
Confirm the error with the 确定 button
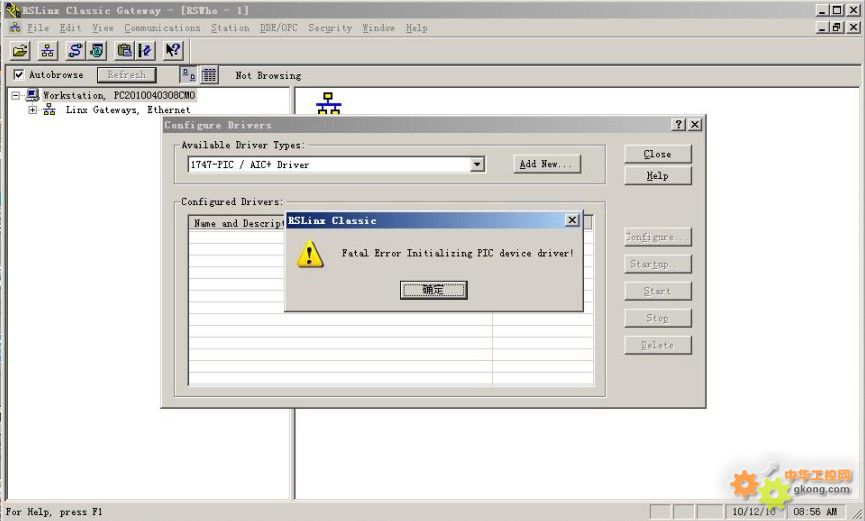tap(434, 290)
